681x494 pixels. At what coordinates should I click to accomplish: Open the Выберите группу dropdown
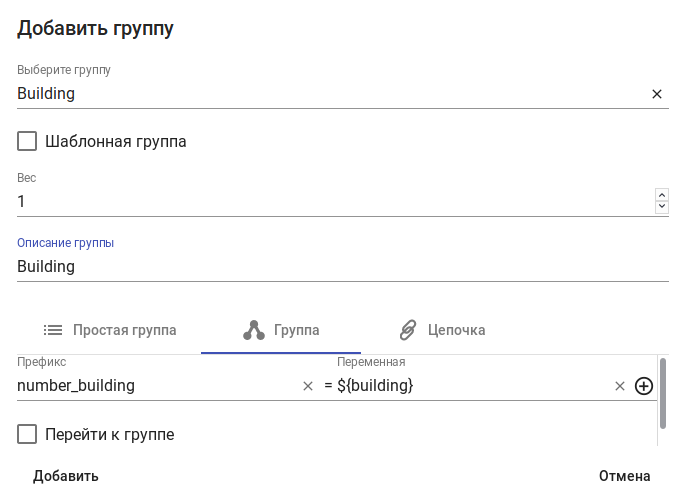point(330,94)
